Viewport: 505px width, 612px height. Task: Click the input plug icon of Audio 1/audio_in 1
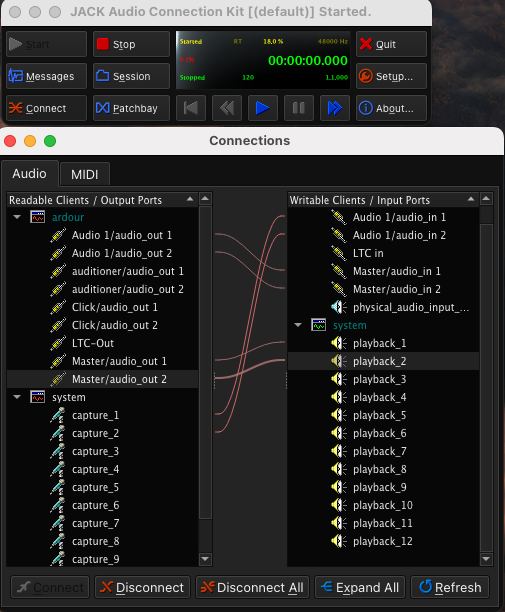click(339, 217)
